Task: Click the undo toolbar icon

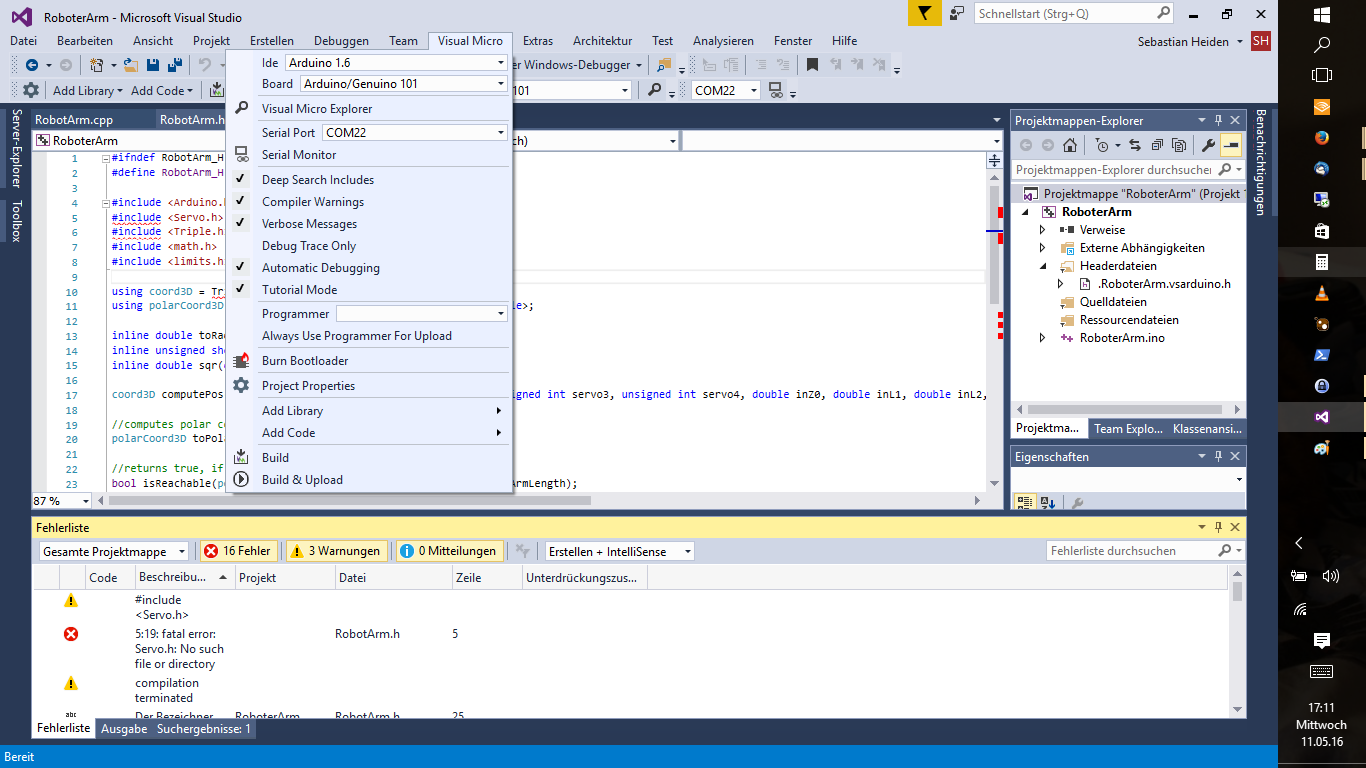Action: [x=205, y=65]
